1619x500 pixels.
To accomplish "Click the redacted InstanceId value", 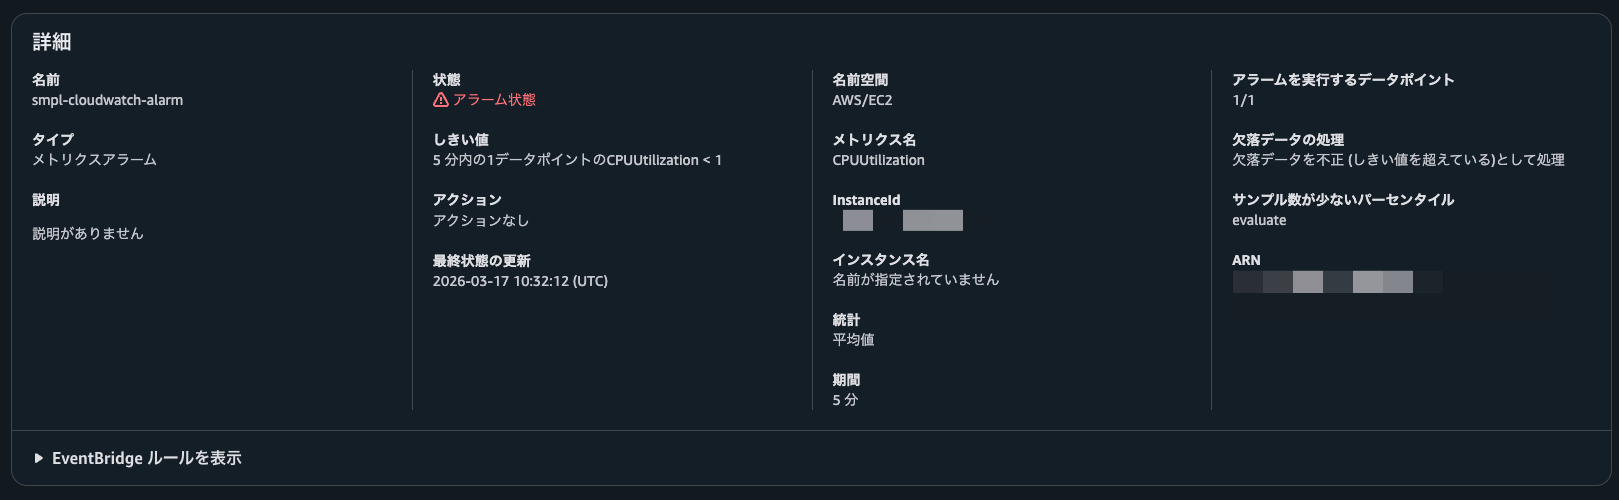I will tap(902, 220).
